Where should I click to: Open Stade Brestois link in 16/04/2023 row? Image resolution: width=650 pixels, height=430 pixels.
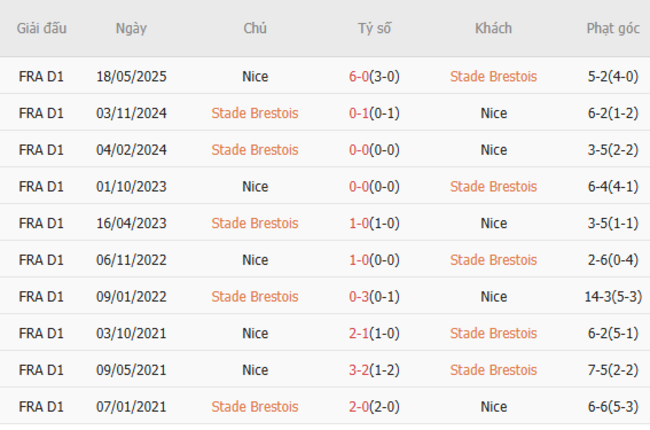(x=255, y=223)
